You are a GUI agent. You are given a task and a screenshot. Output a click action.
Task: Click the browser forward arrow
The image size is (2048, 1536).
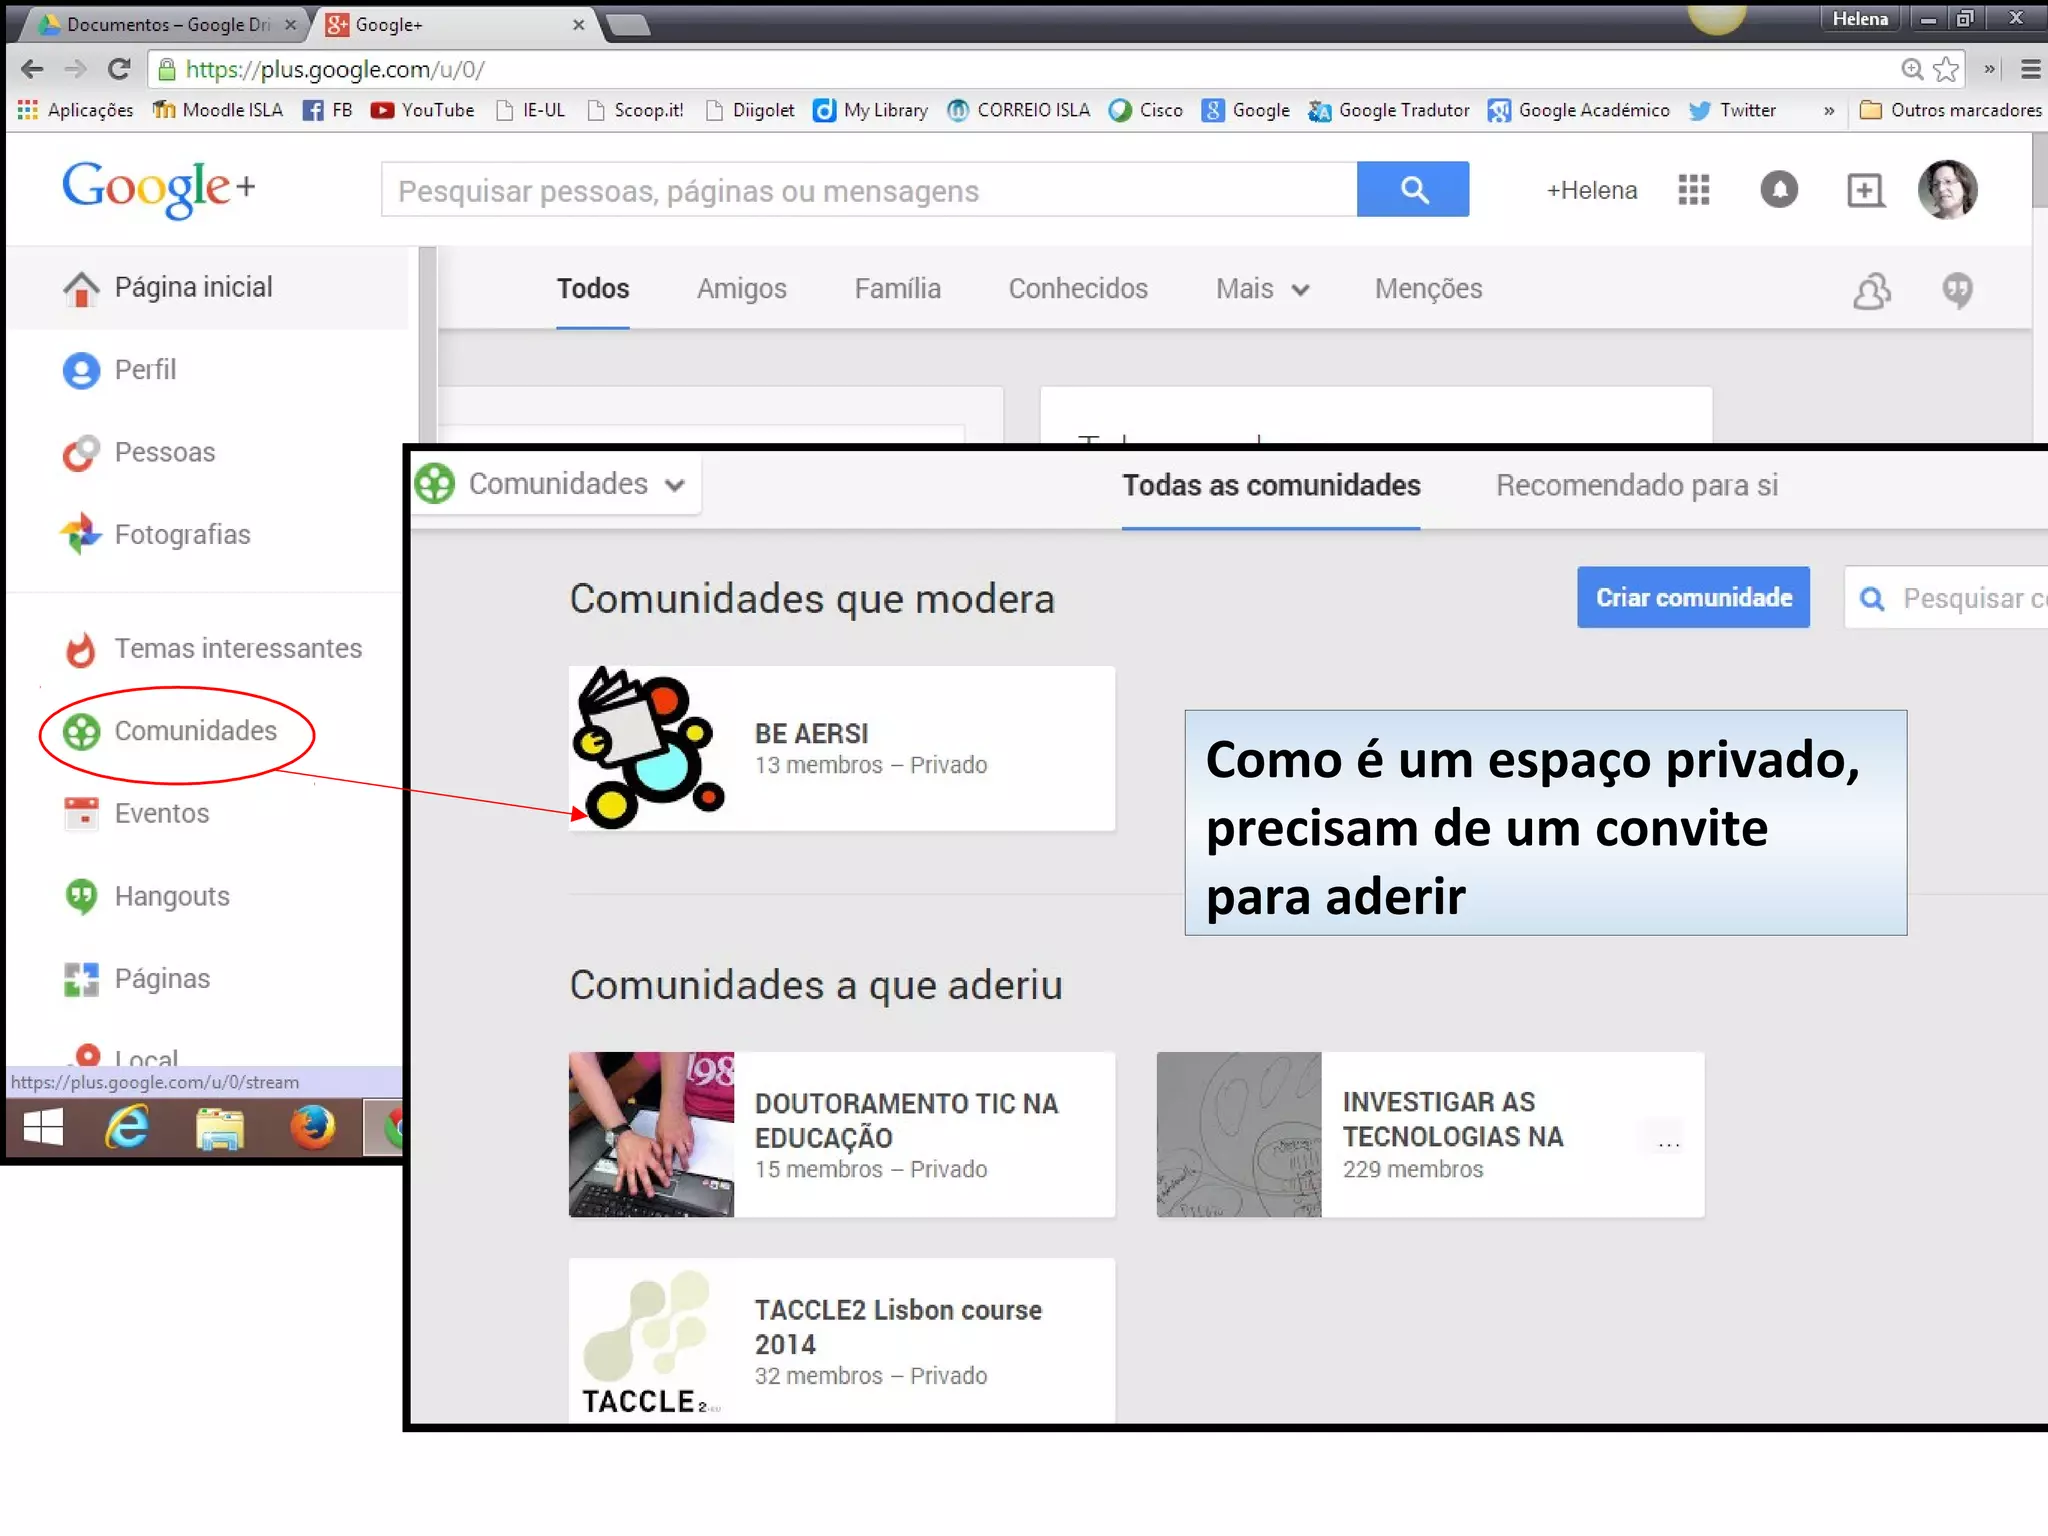[75, 69]
